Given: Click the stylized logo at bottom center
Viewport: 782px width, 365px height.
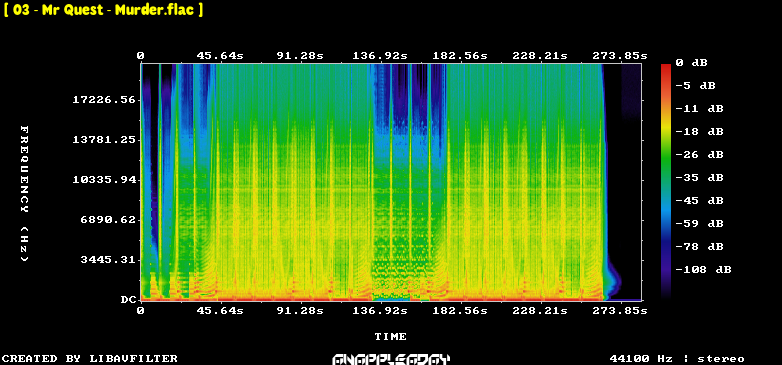Looking at the screenshot, I should 391,359.
